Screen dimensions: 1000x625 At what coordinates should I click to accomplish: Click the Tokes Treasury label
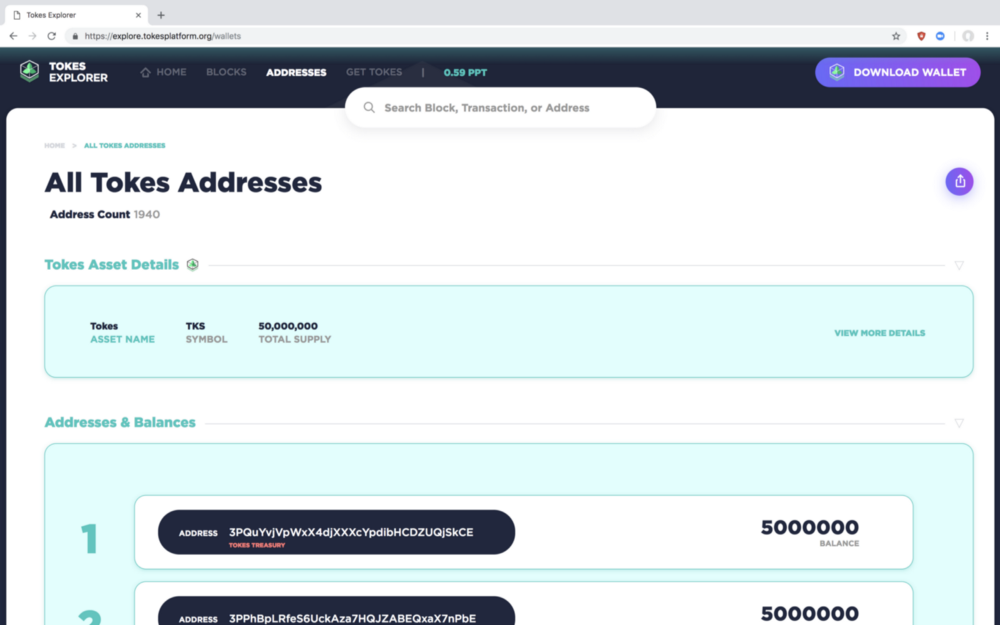tap(257, 545)
